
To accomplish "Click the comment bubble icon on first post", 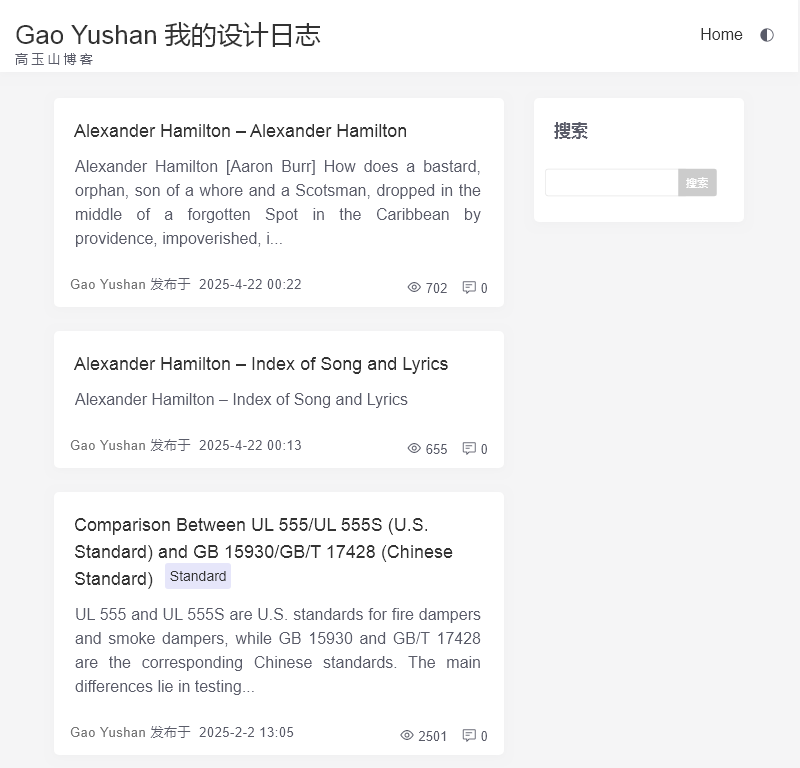I will point(469,287).
